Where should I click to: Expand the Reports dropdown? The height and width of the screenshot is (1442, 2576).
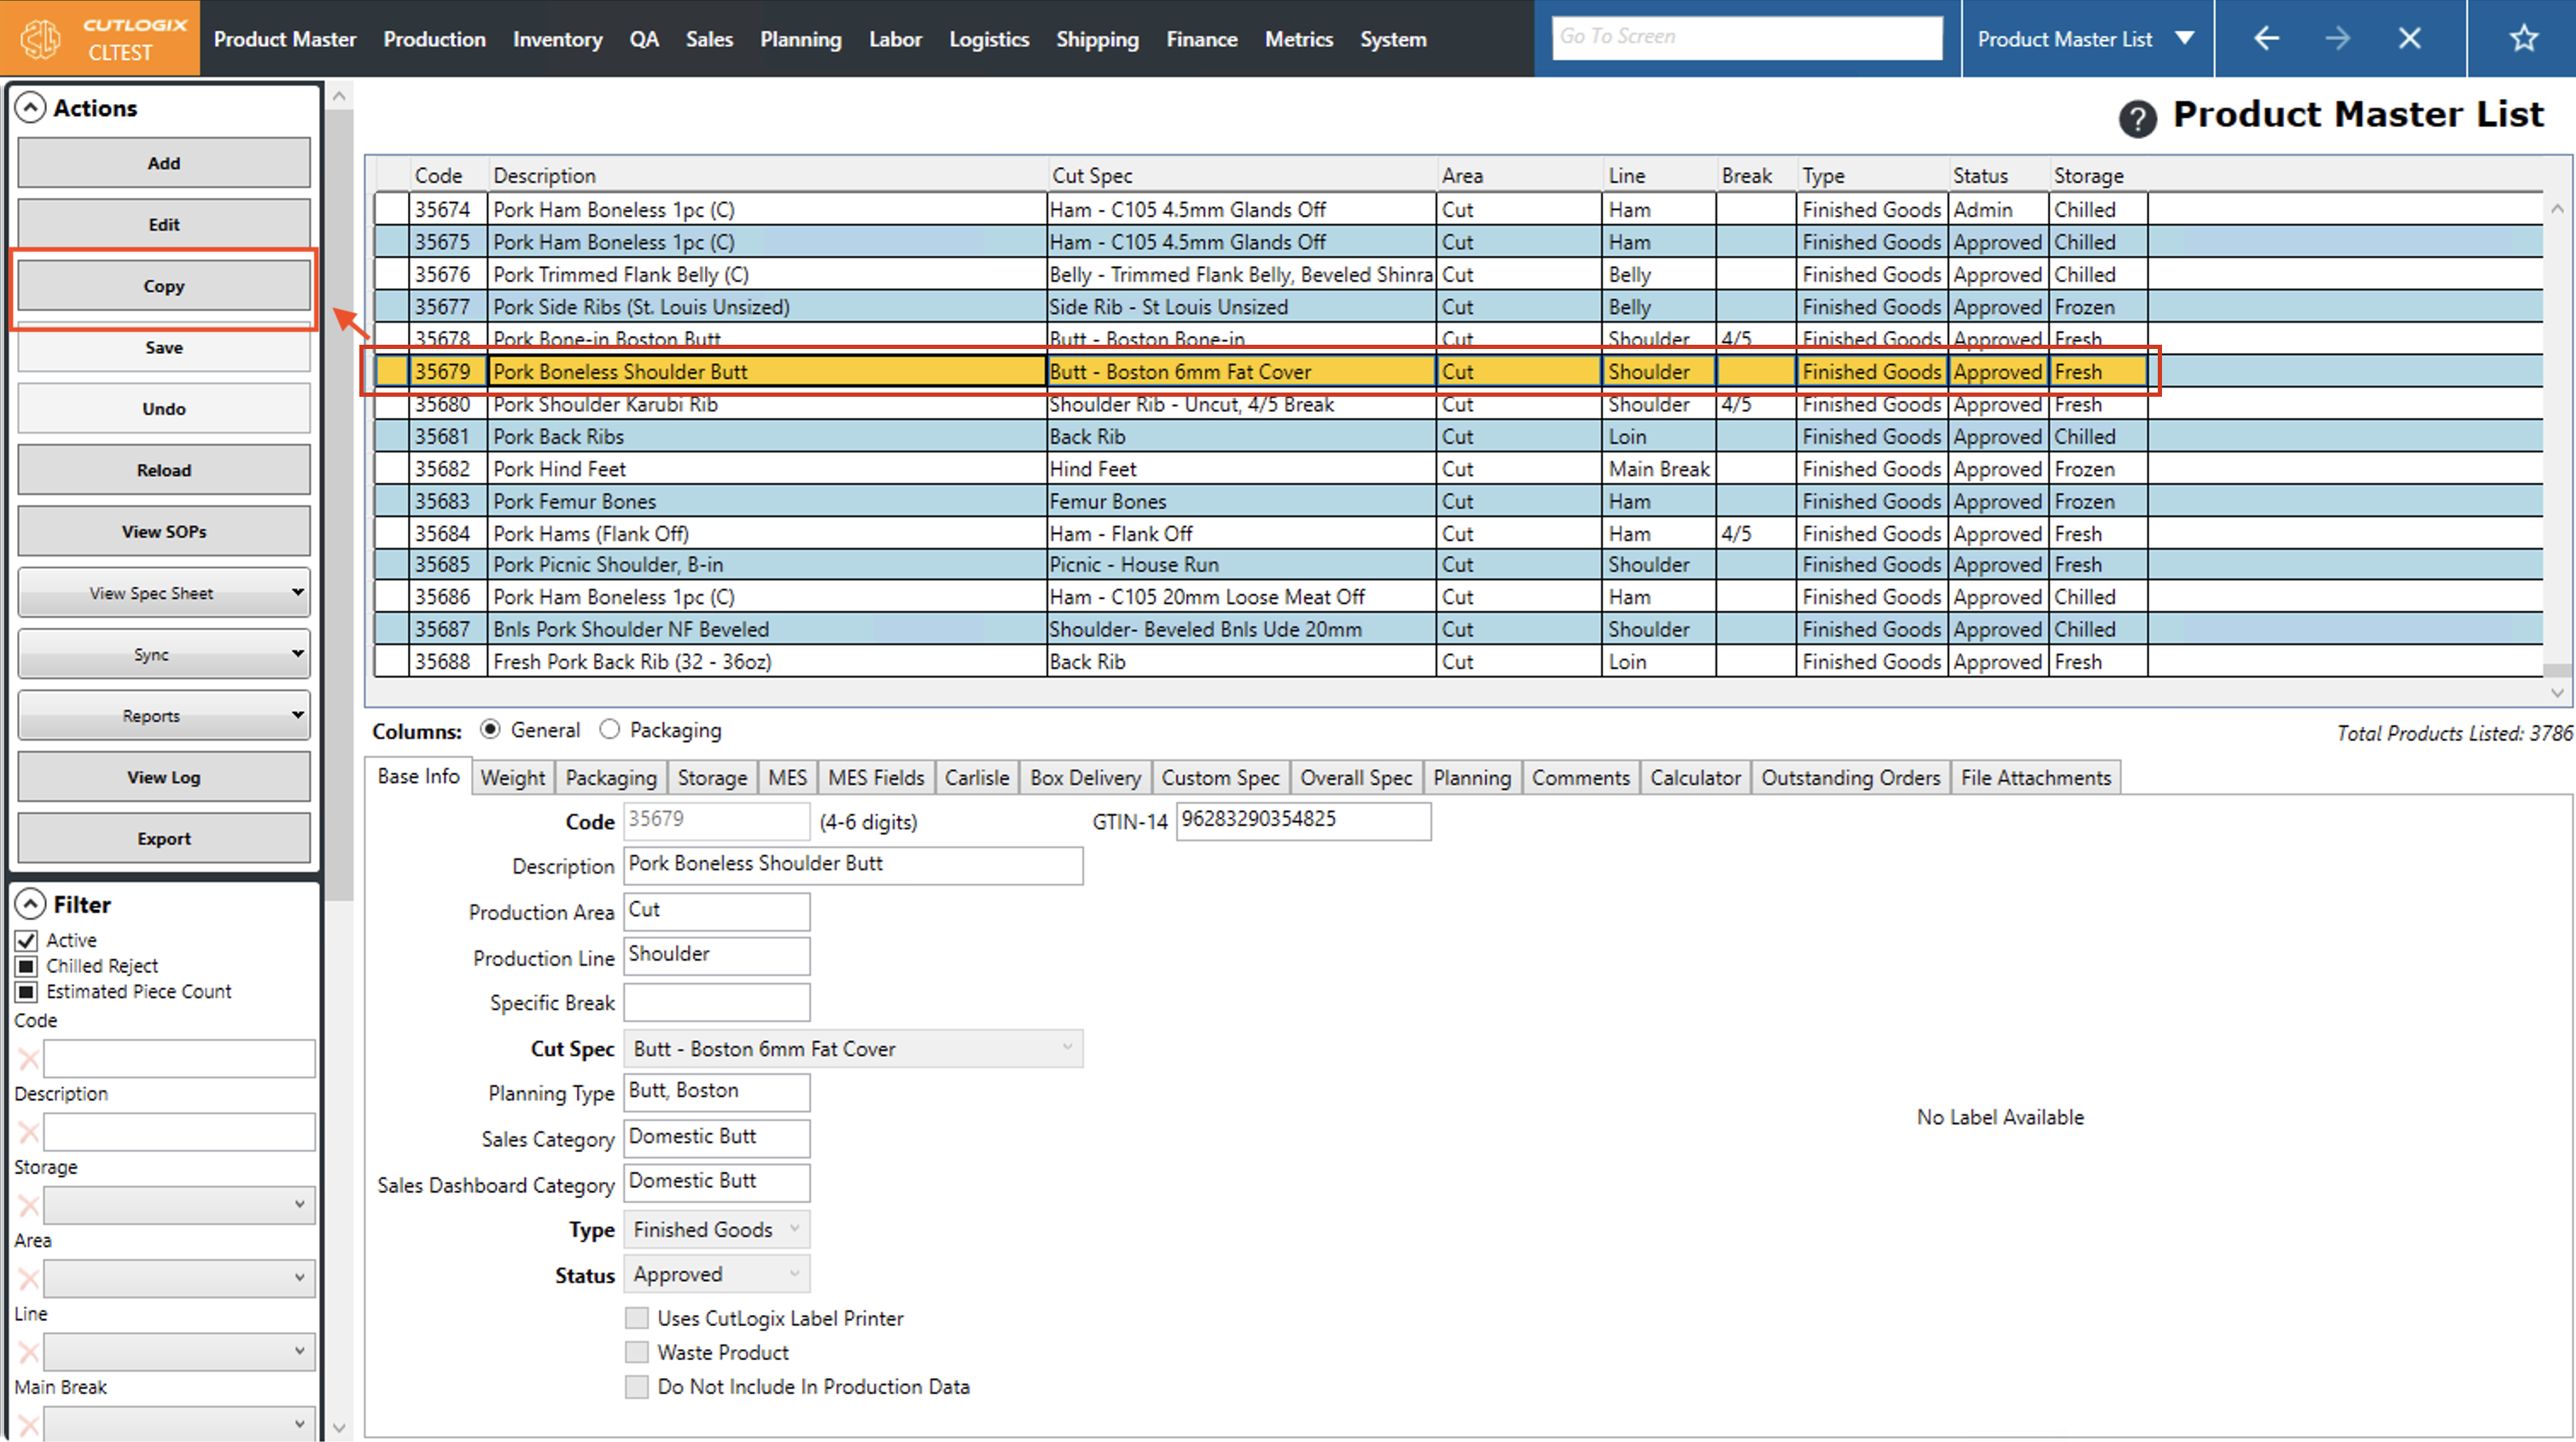[164, 716]
